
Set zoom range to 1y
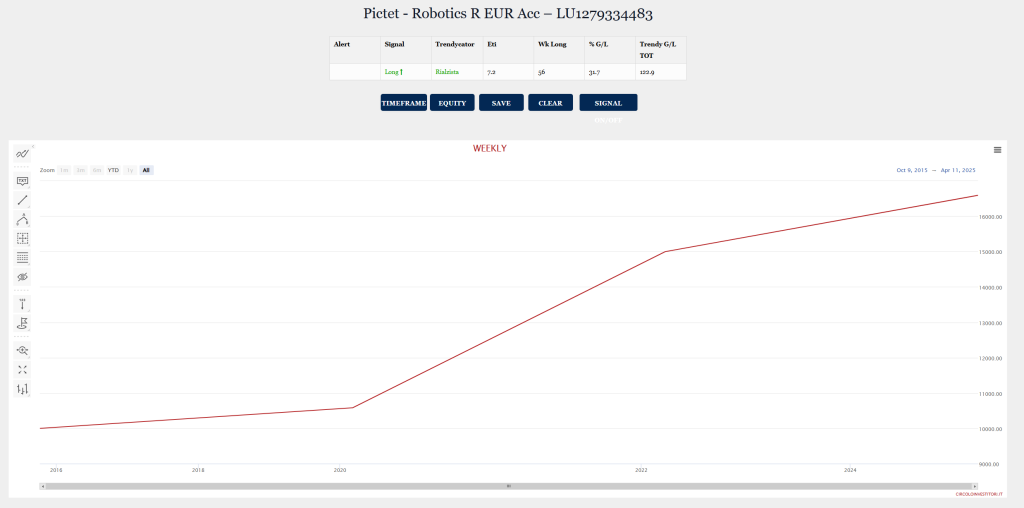(130, 170)
